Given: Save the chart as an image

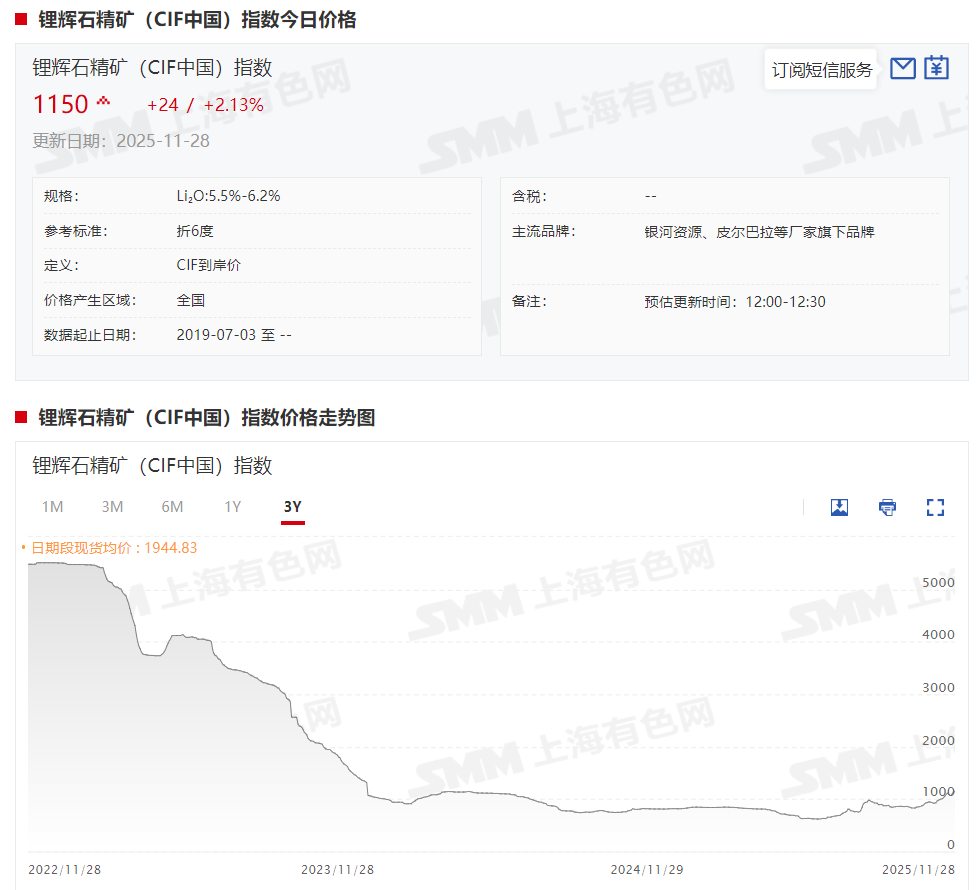Looking at the screenshot, I should [839, 507].
